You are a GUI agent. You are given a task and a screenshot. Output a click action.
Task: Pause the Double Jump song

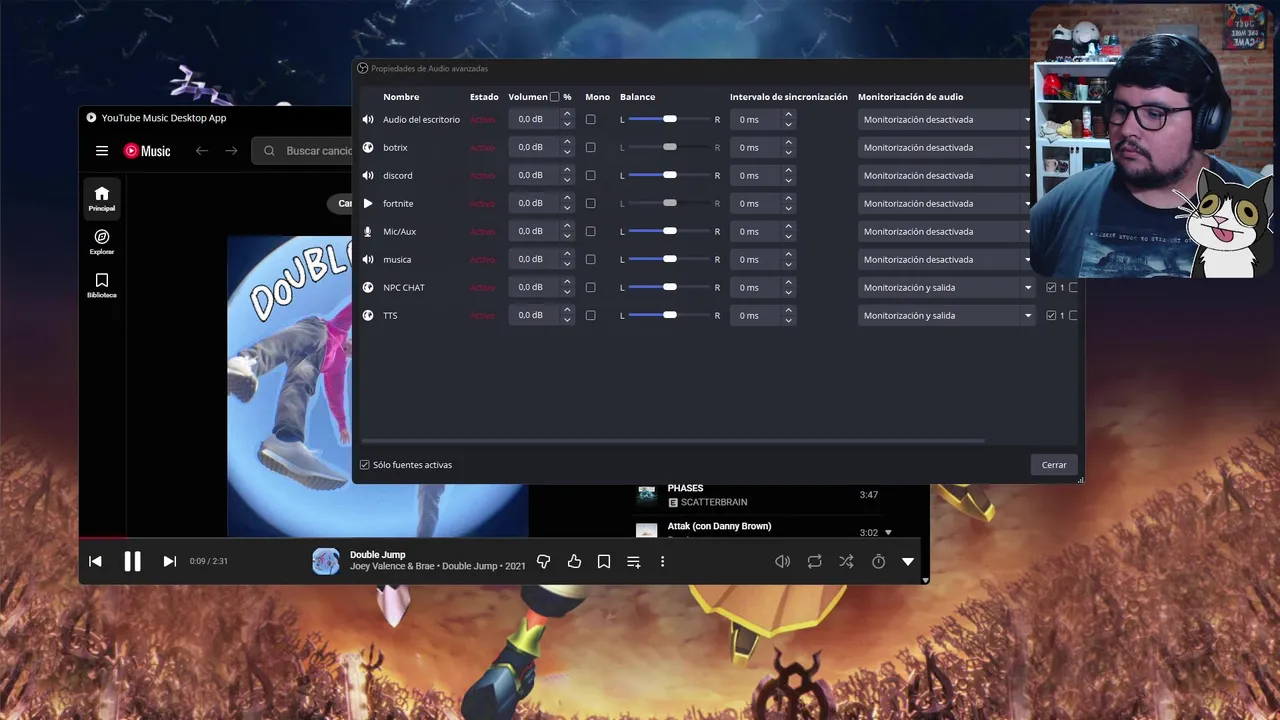132,561
